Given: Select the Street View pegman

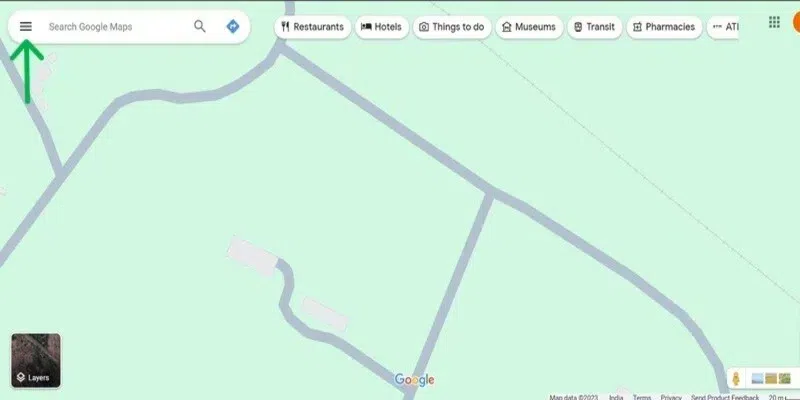Looking at the screenshot, I should (x=736, y=379).
